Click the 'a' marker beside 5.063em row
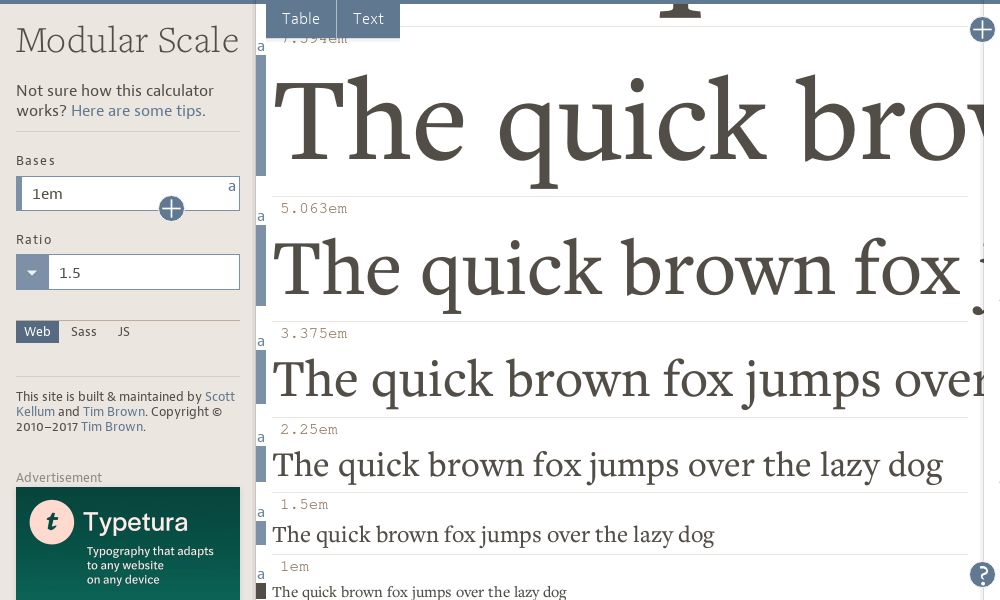The width and height of the screenshot is (1000, 600). pyautogui.click(x=261, y=216)
